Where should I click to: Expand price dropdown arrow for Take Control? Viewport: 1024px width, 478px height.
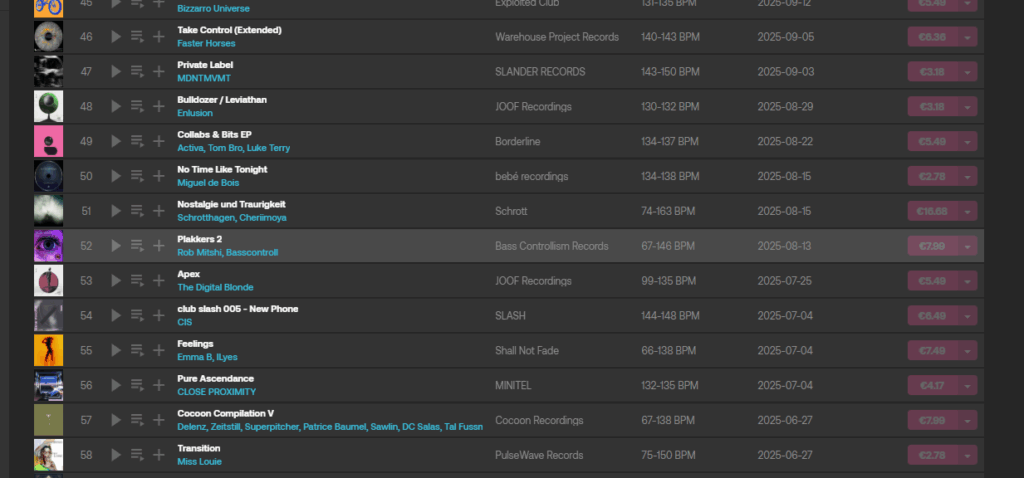click(x=968, y=37)
